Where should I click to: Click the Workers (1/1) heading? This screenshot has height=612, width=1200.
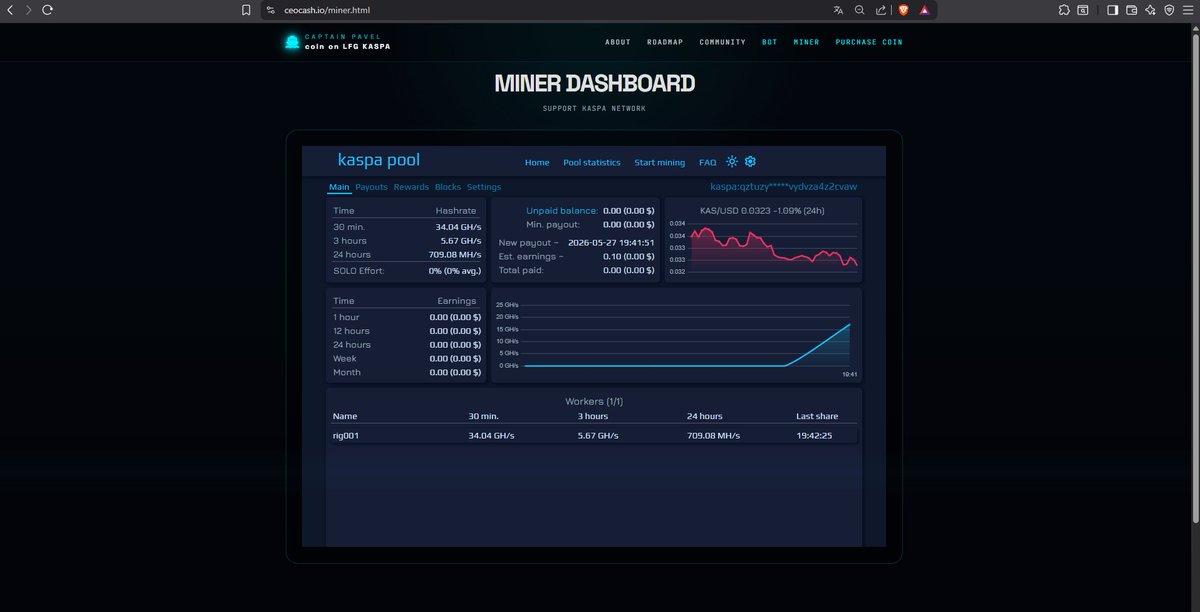[x=594, y=401]
